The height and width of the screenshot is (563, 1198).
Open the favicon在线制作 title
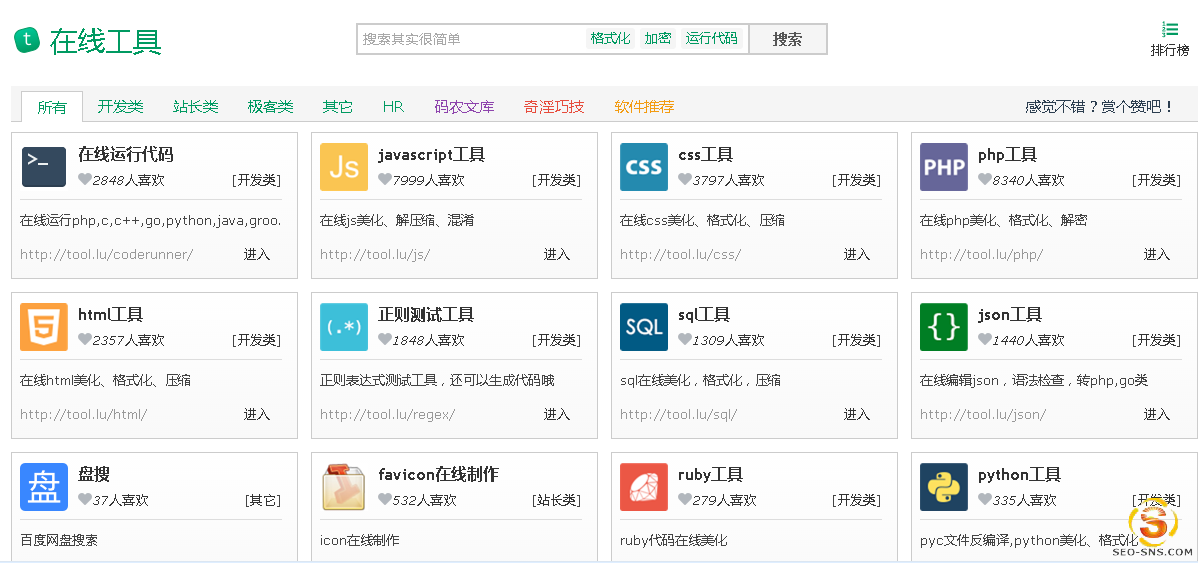[439, 475]
